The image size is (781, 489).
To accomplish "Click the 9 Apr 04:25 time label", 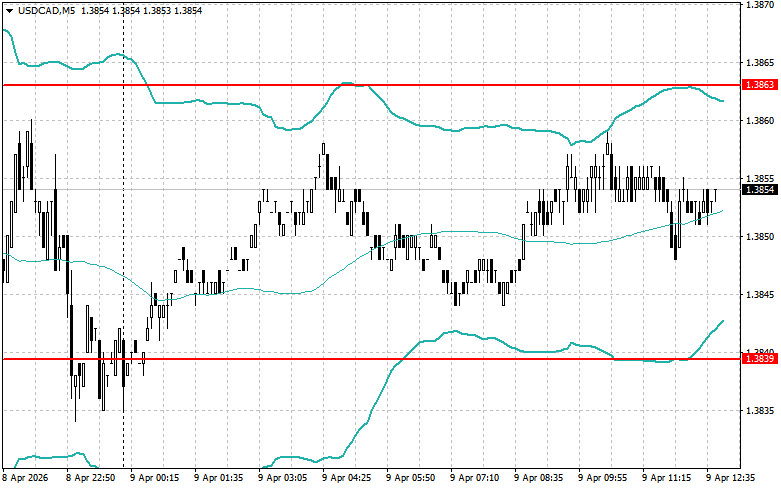I will pyautogui.click(x=347, y=478).
